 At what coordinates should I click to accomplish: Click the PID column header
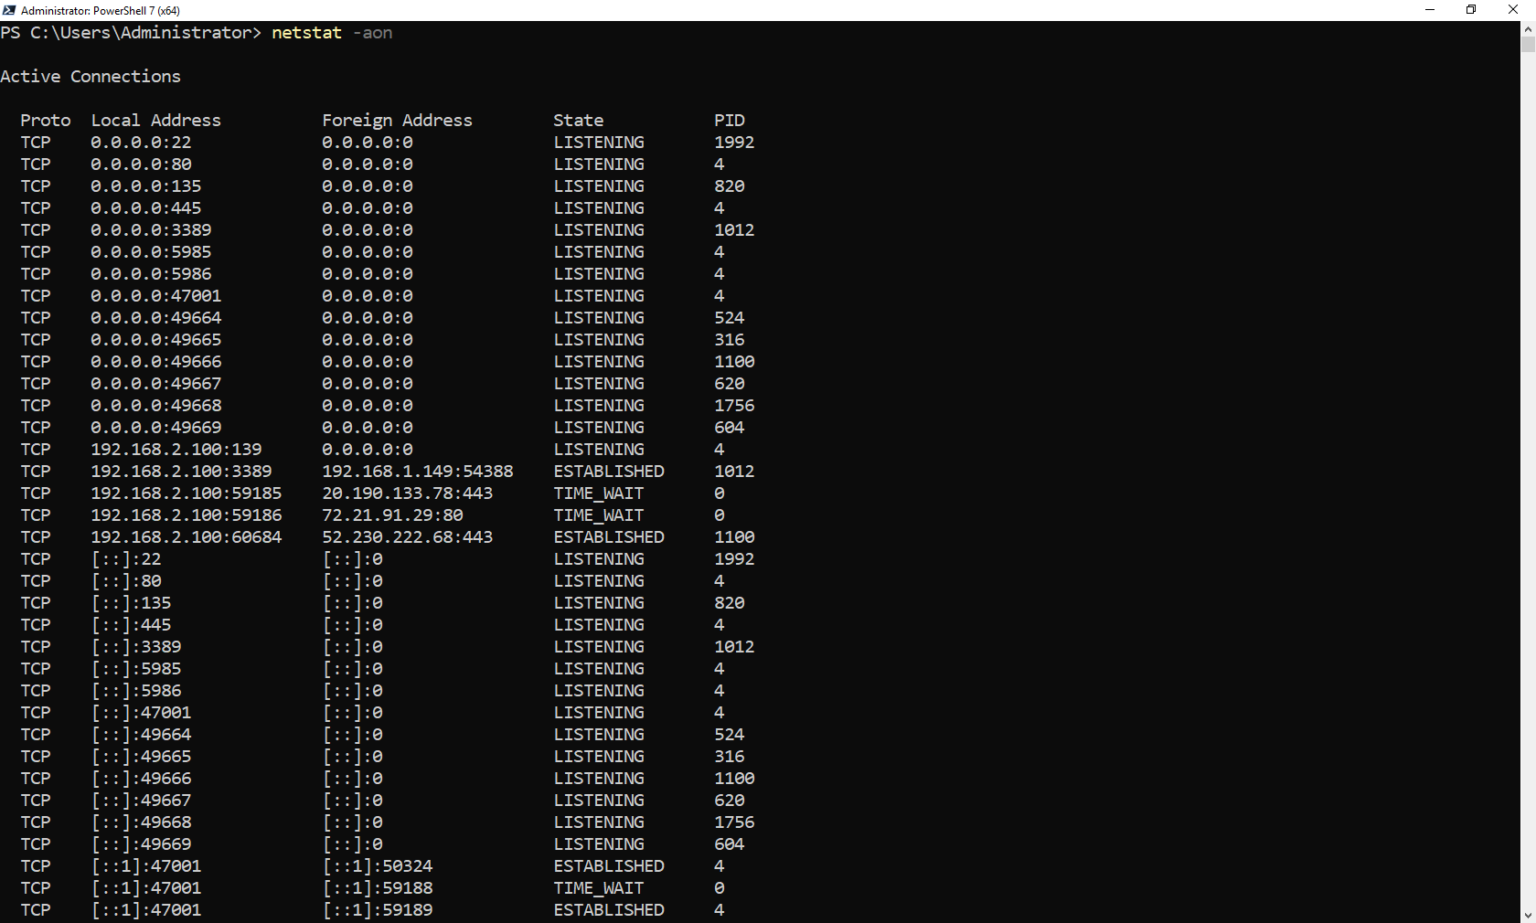pos(729,119)
